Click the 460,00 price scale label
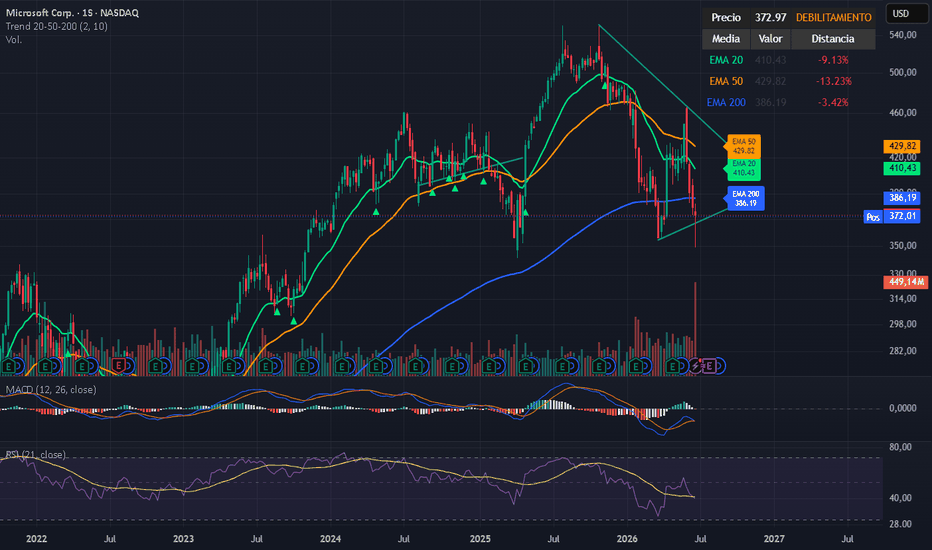 [902, 113]
